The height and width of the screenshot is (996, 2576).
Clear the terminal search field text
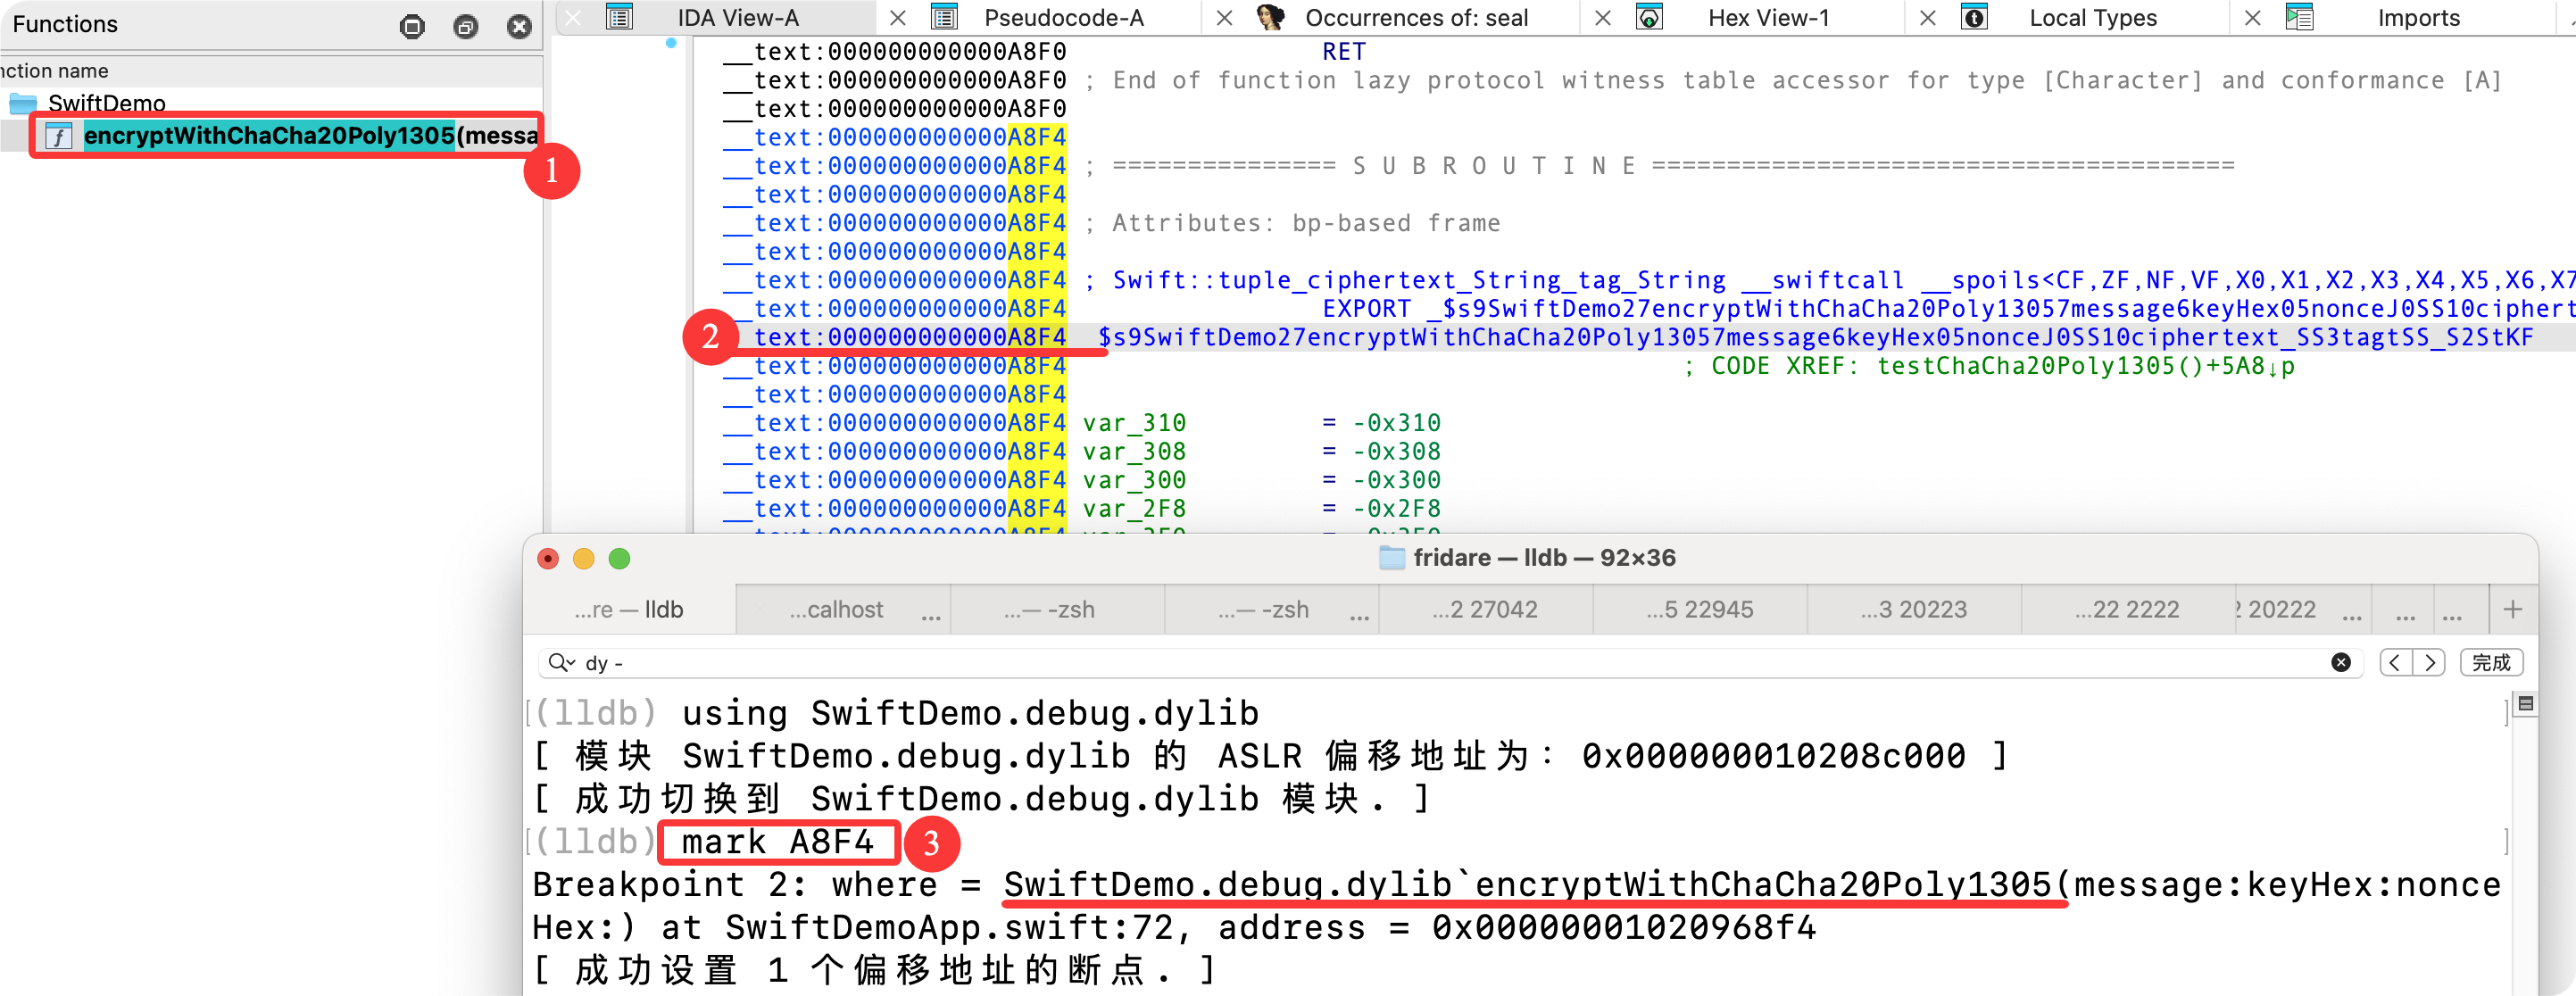pyautogui.click(x=2340, y=662)
